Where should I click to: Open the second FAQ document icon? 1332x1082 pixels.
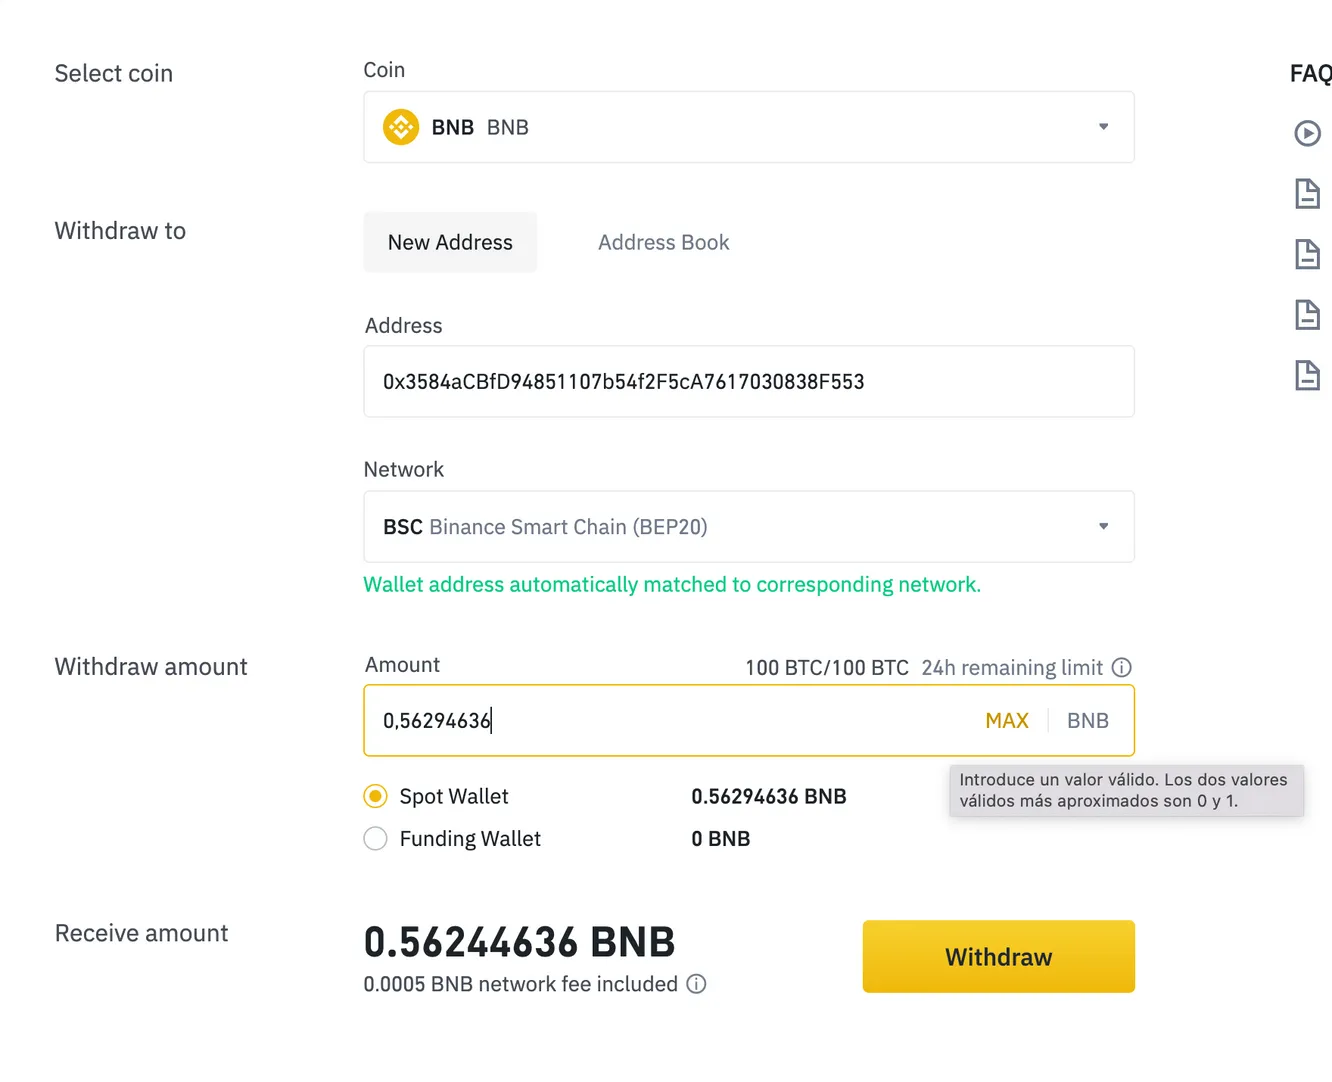pos(1307,254)
